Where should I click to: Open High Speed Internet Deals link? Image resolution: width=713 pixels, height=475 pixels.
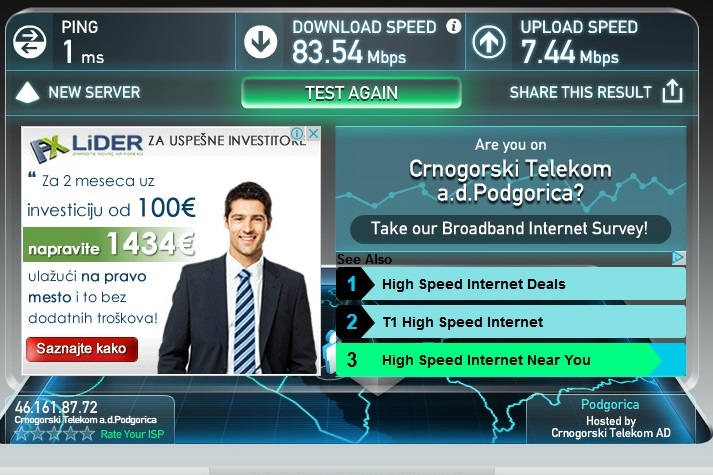click(x=510, y=284)
